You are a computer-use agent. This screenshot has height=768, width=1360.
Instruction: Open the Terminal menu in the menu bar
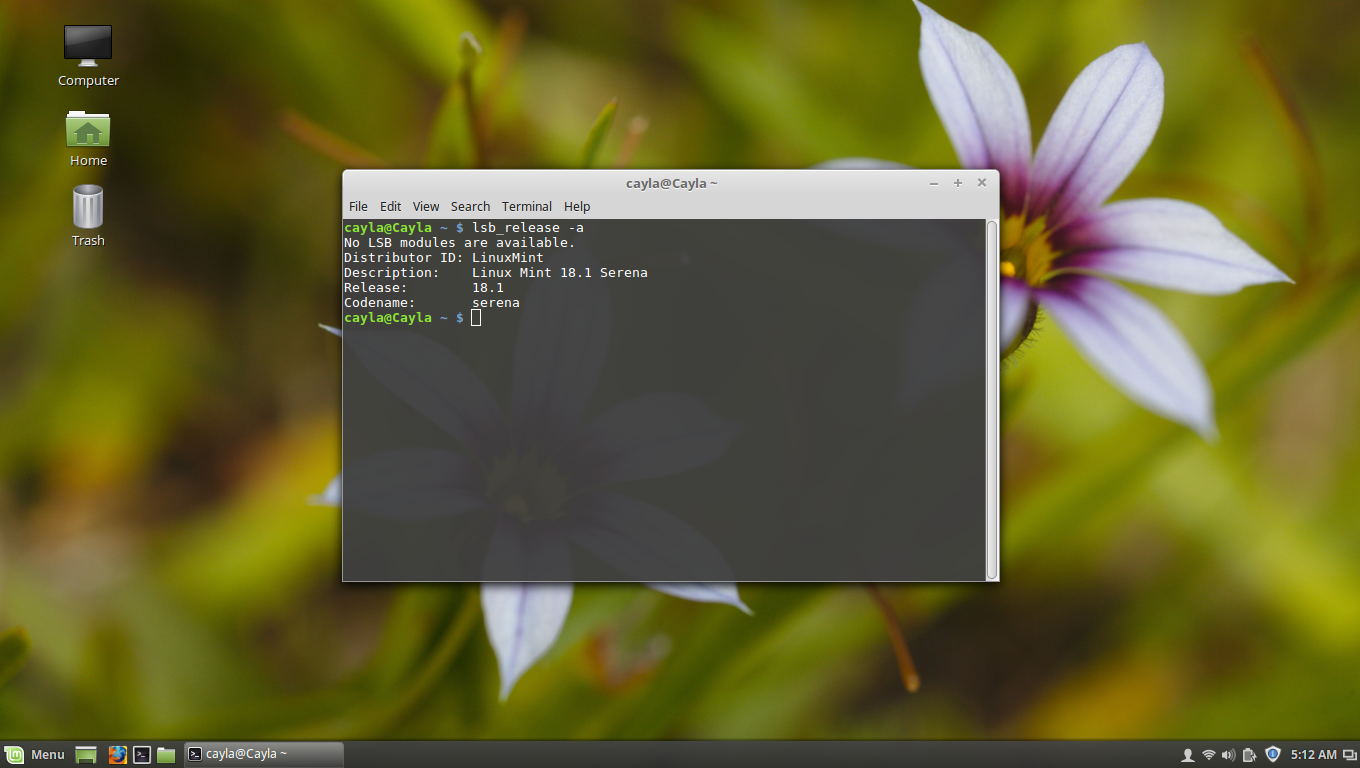pyautogui.click(x=527, y=206)
